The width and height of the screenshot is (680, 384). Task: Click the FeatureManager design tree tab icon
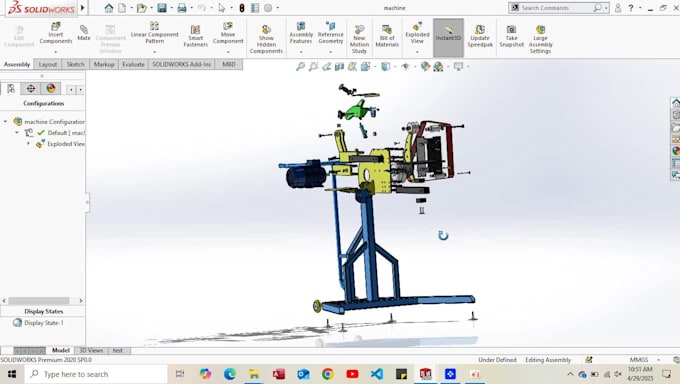click(11, 89)
